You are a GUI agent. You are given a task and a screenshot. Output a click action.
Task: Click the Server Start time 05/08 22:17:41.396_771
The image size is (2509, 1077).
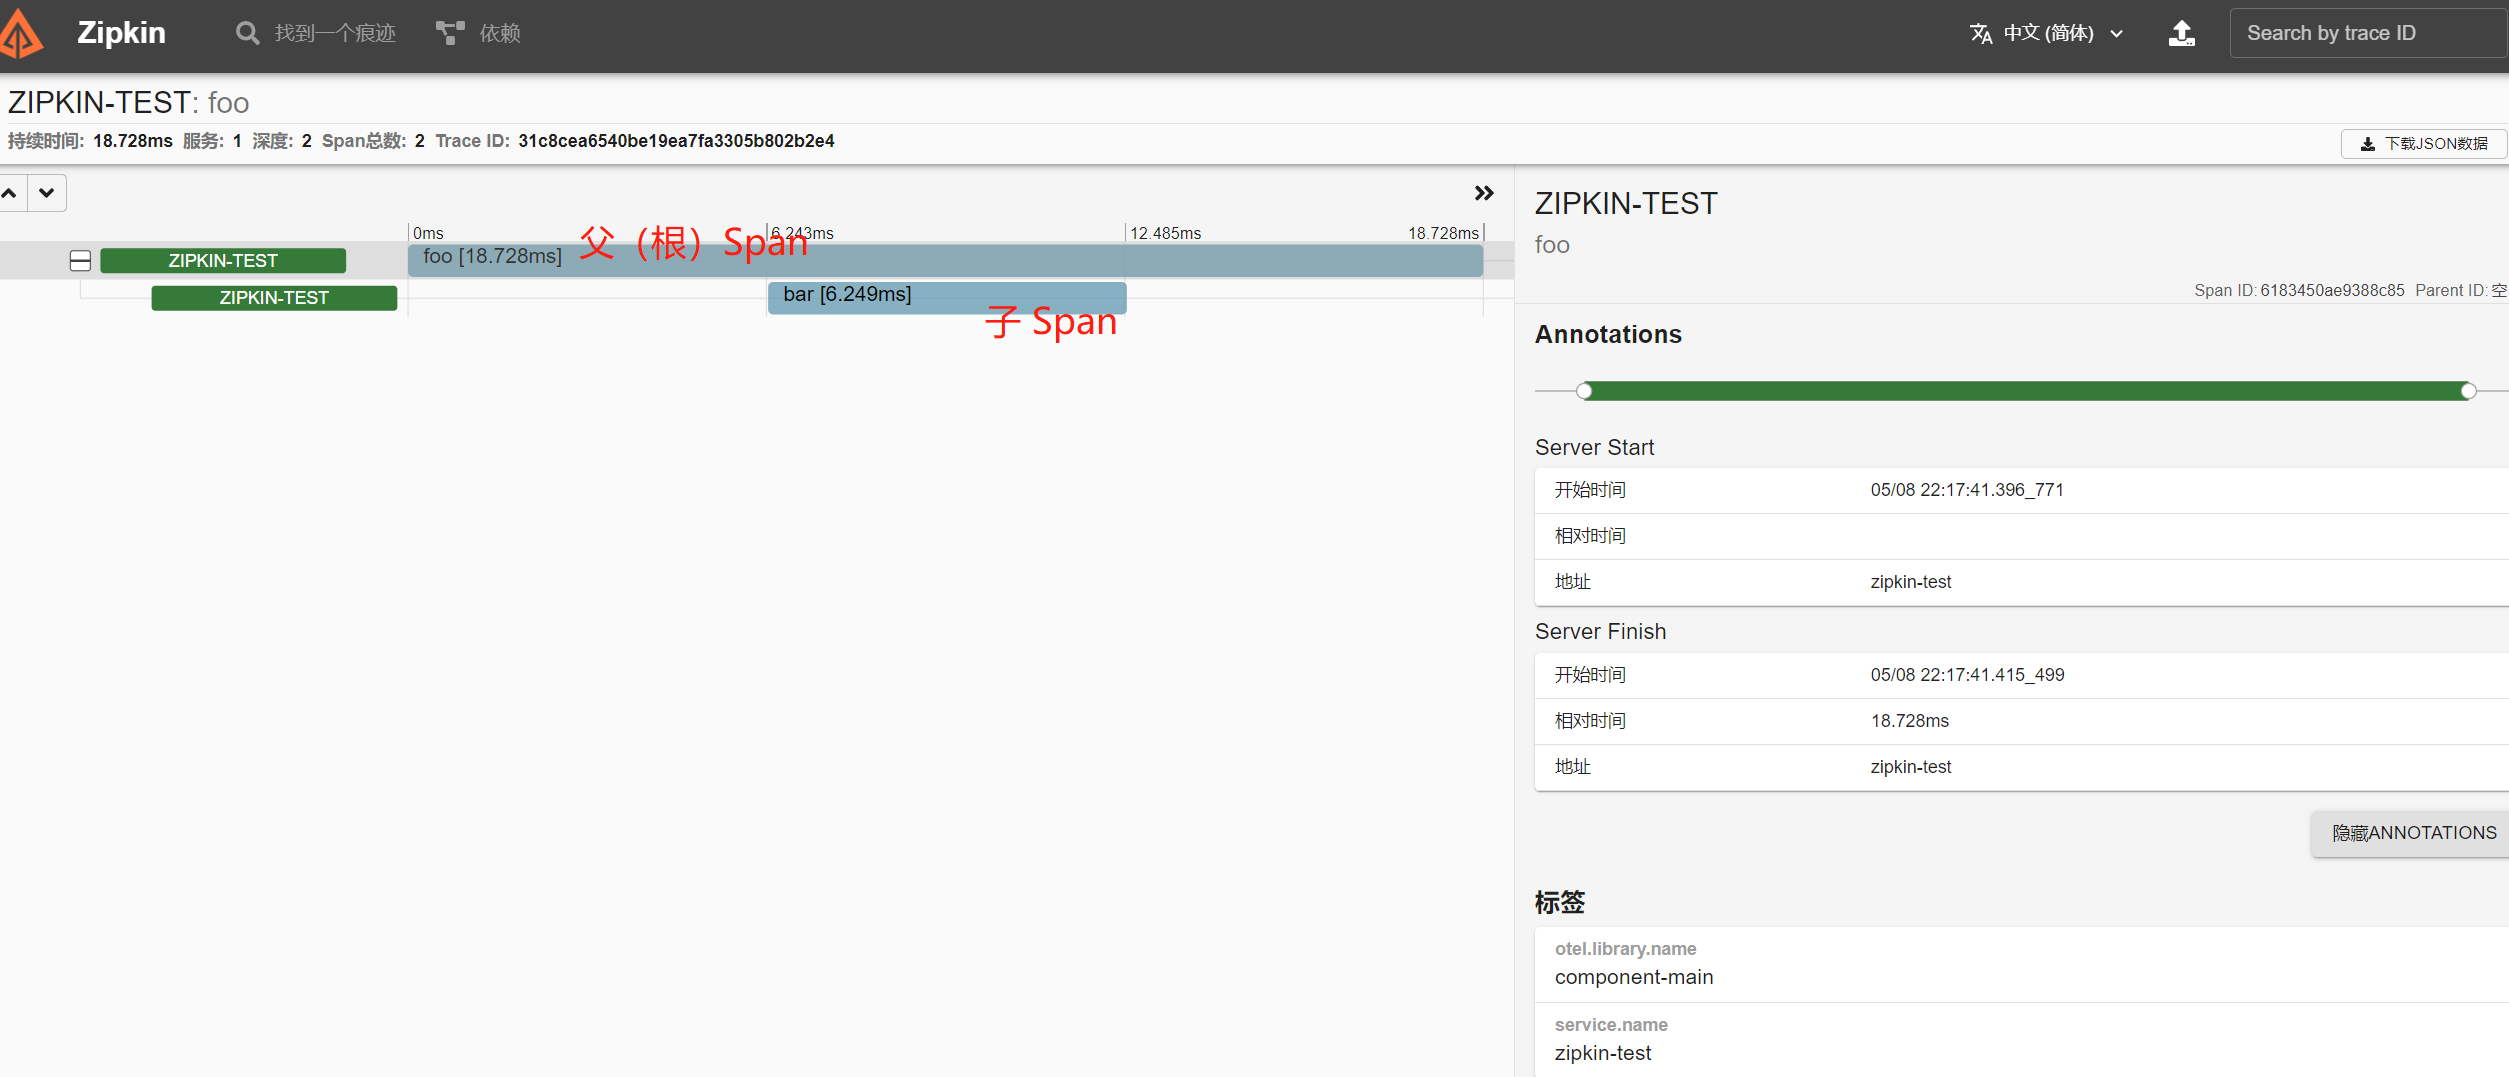tap(1967, 490)
